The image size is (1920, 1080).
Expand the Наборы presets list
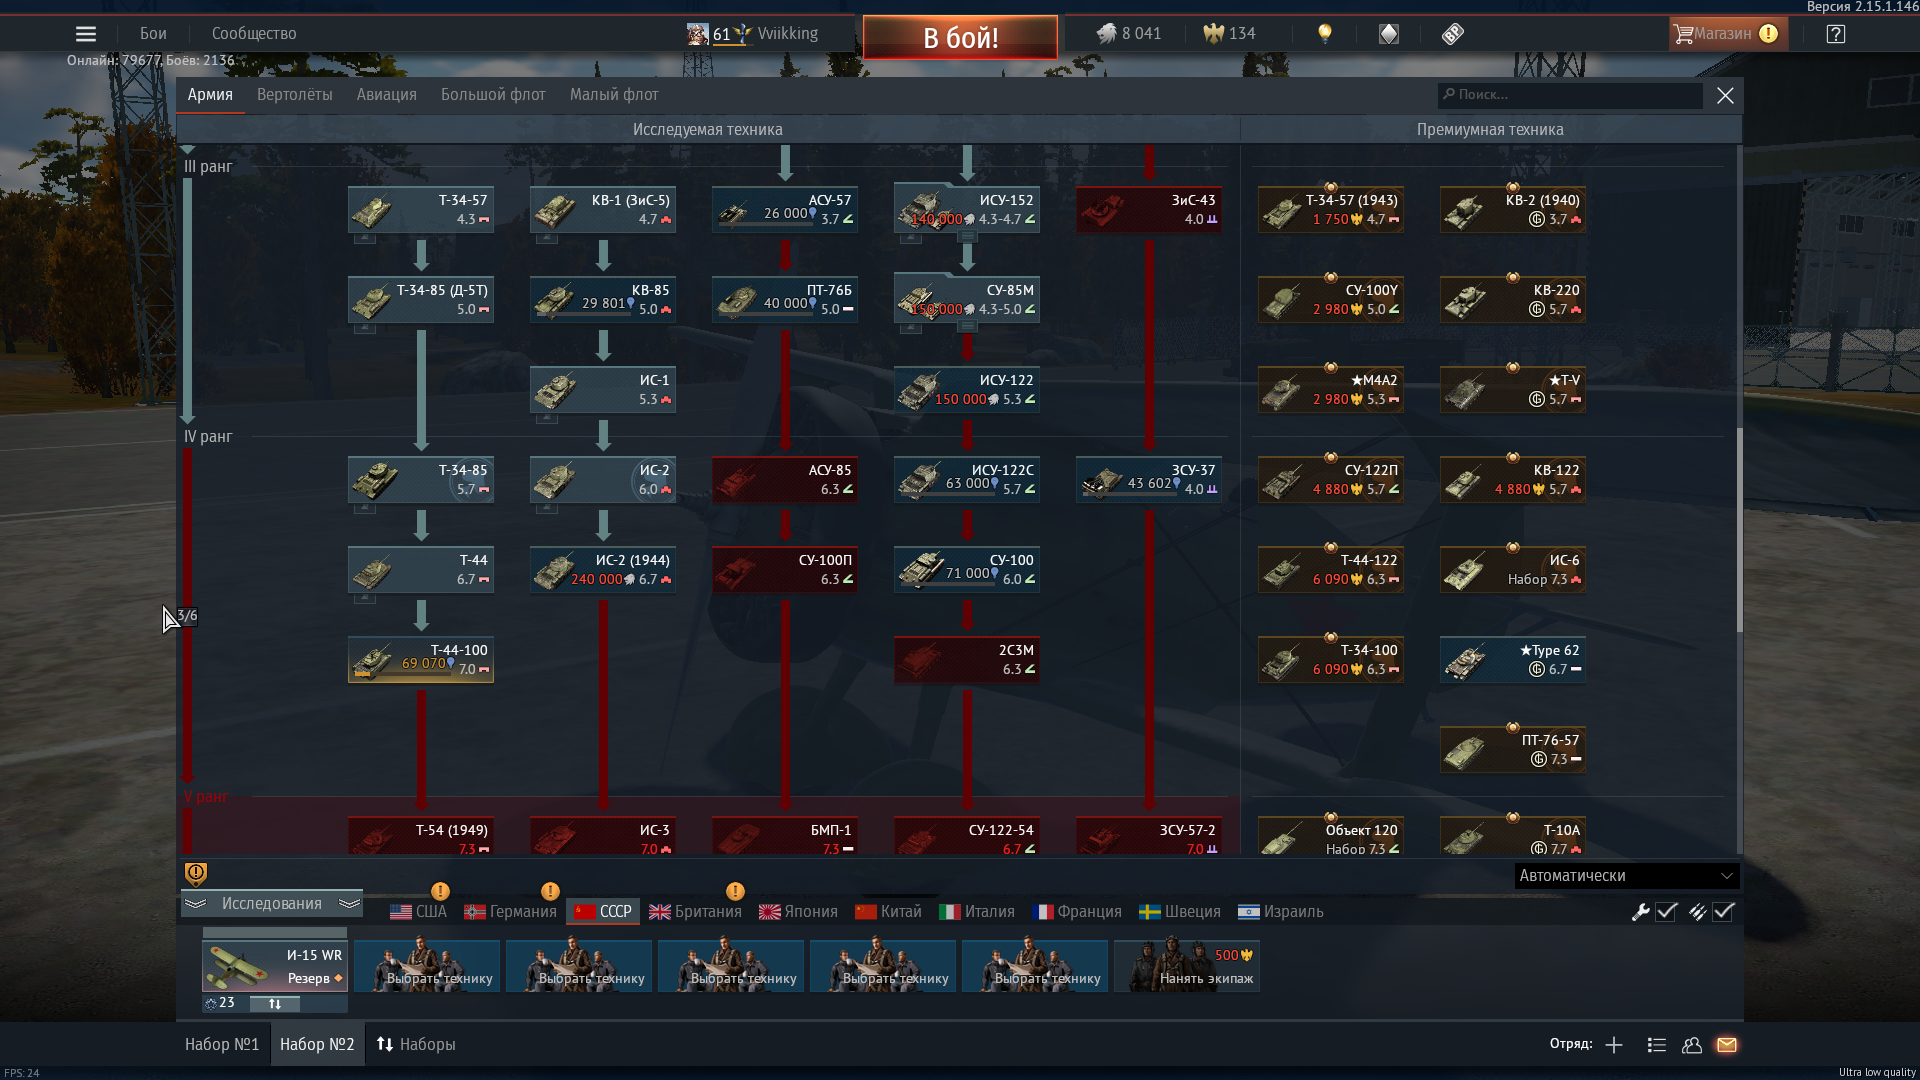click(416, 1044)
